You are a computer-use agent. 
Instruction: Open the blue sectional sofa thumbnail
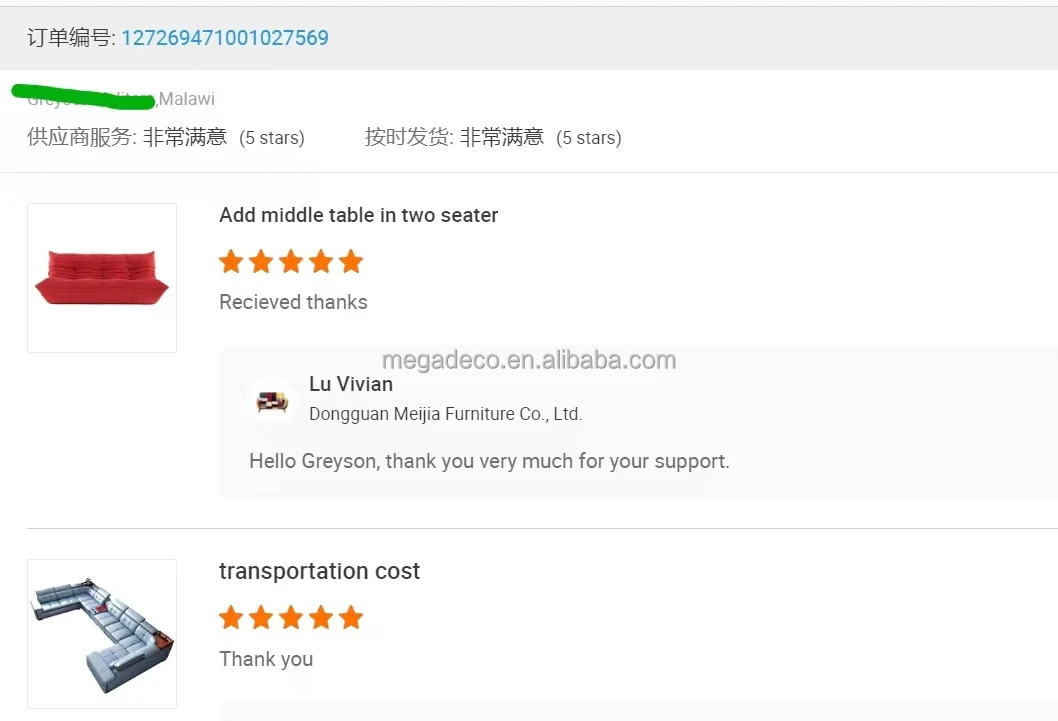(x=102, y=634)
